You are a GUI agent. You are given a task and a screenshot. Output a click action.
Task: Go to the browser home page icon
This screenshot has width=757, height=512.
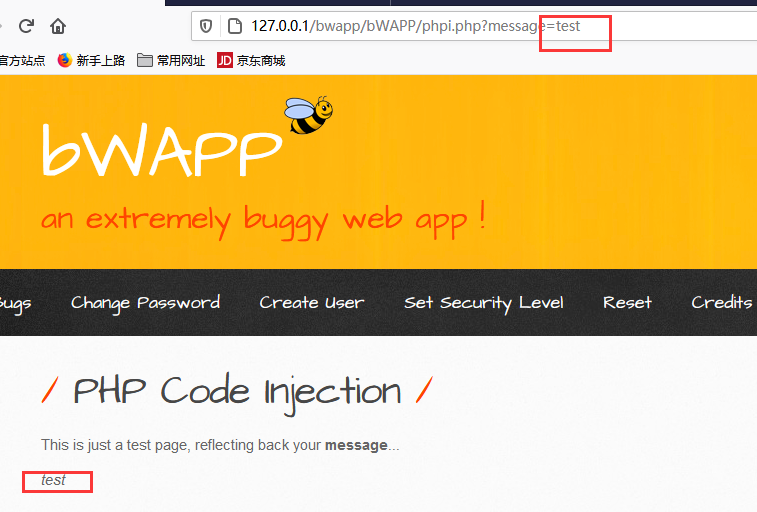[58, 26]
